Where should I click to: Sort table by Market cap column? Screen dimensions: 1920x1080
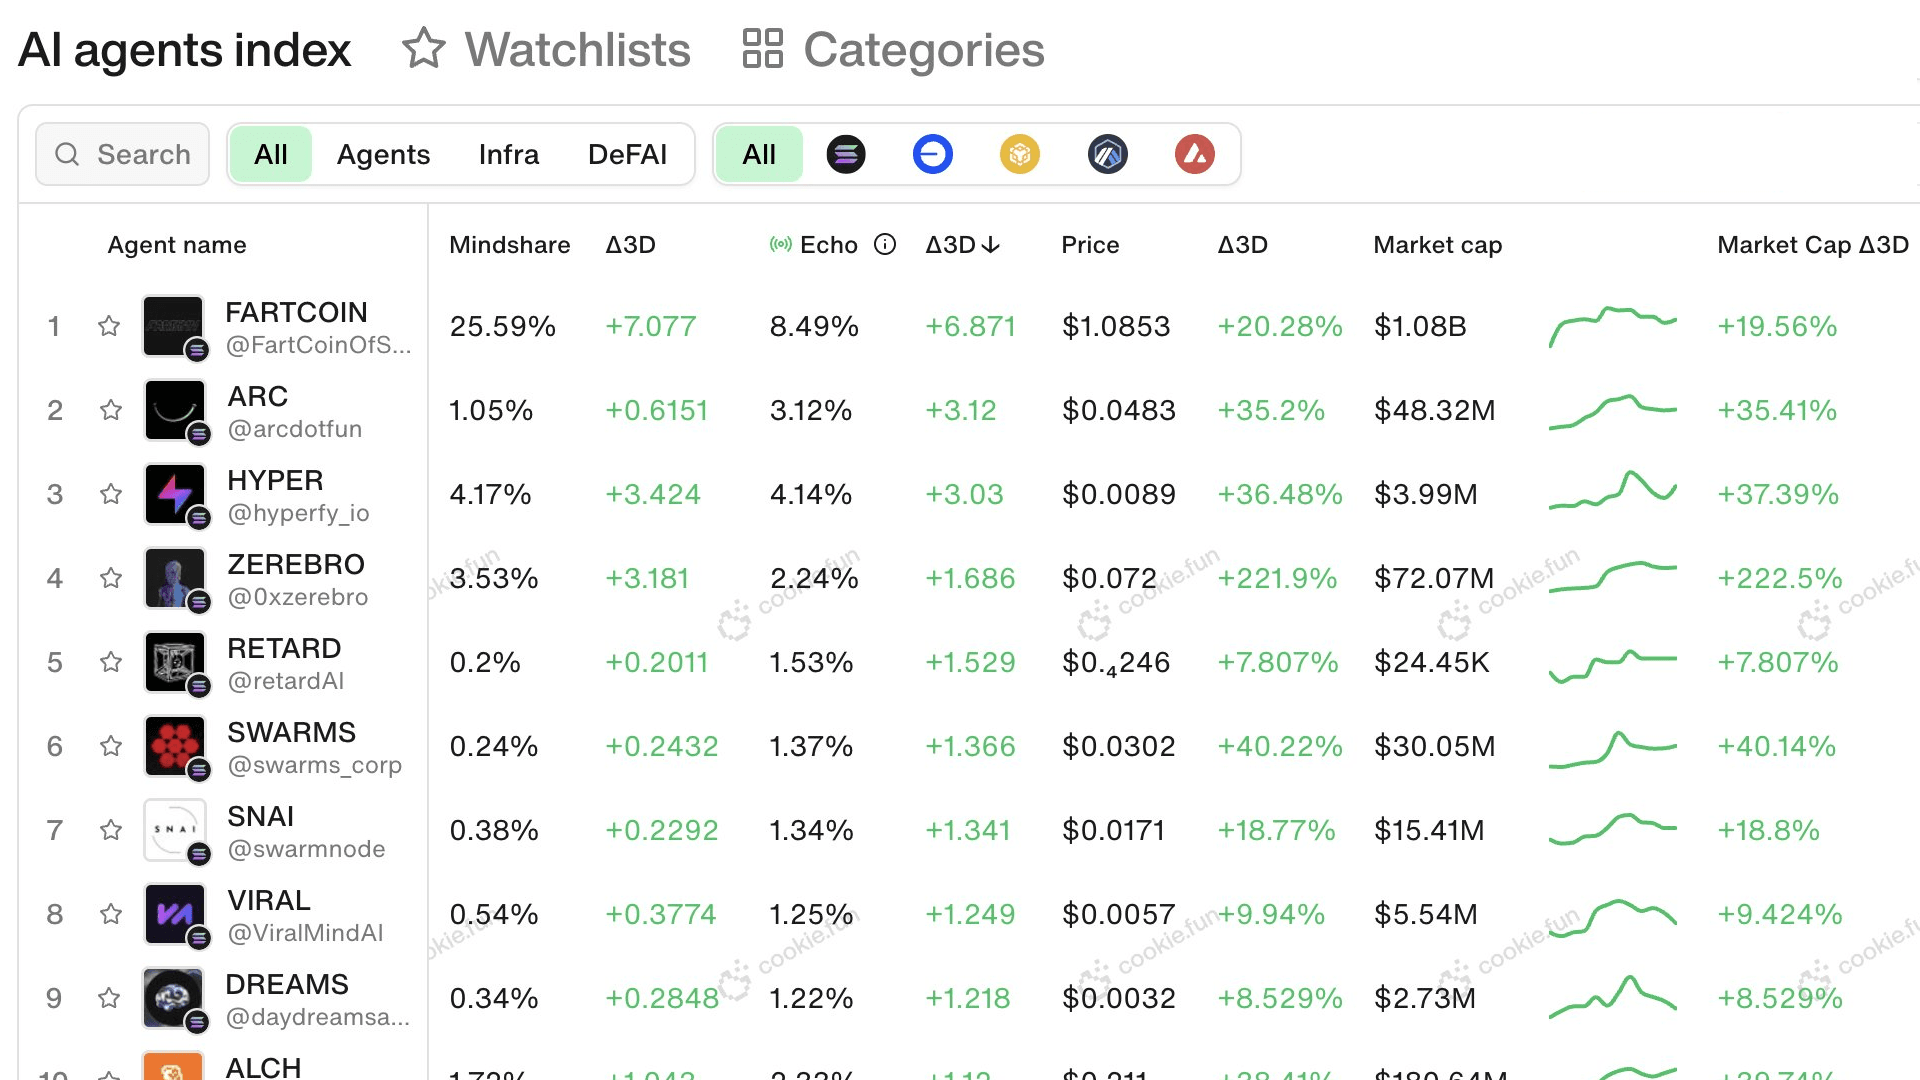tap(1437, 245)
